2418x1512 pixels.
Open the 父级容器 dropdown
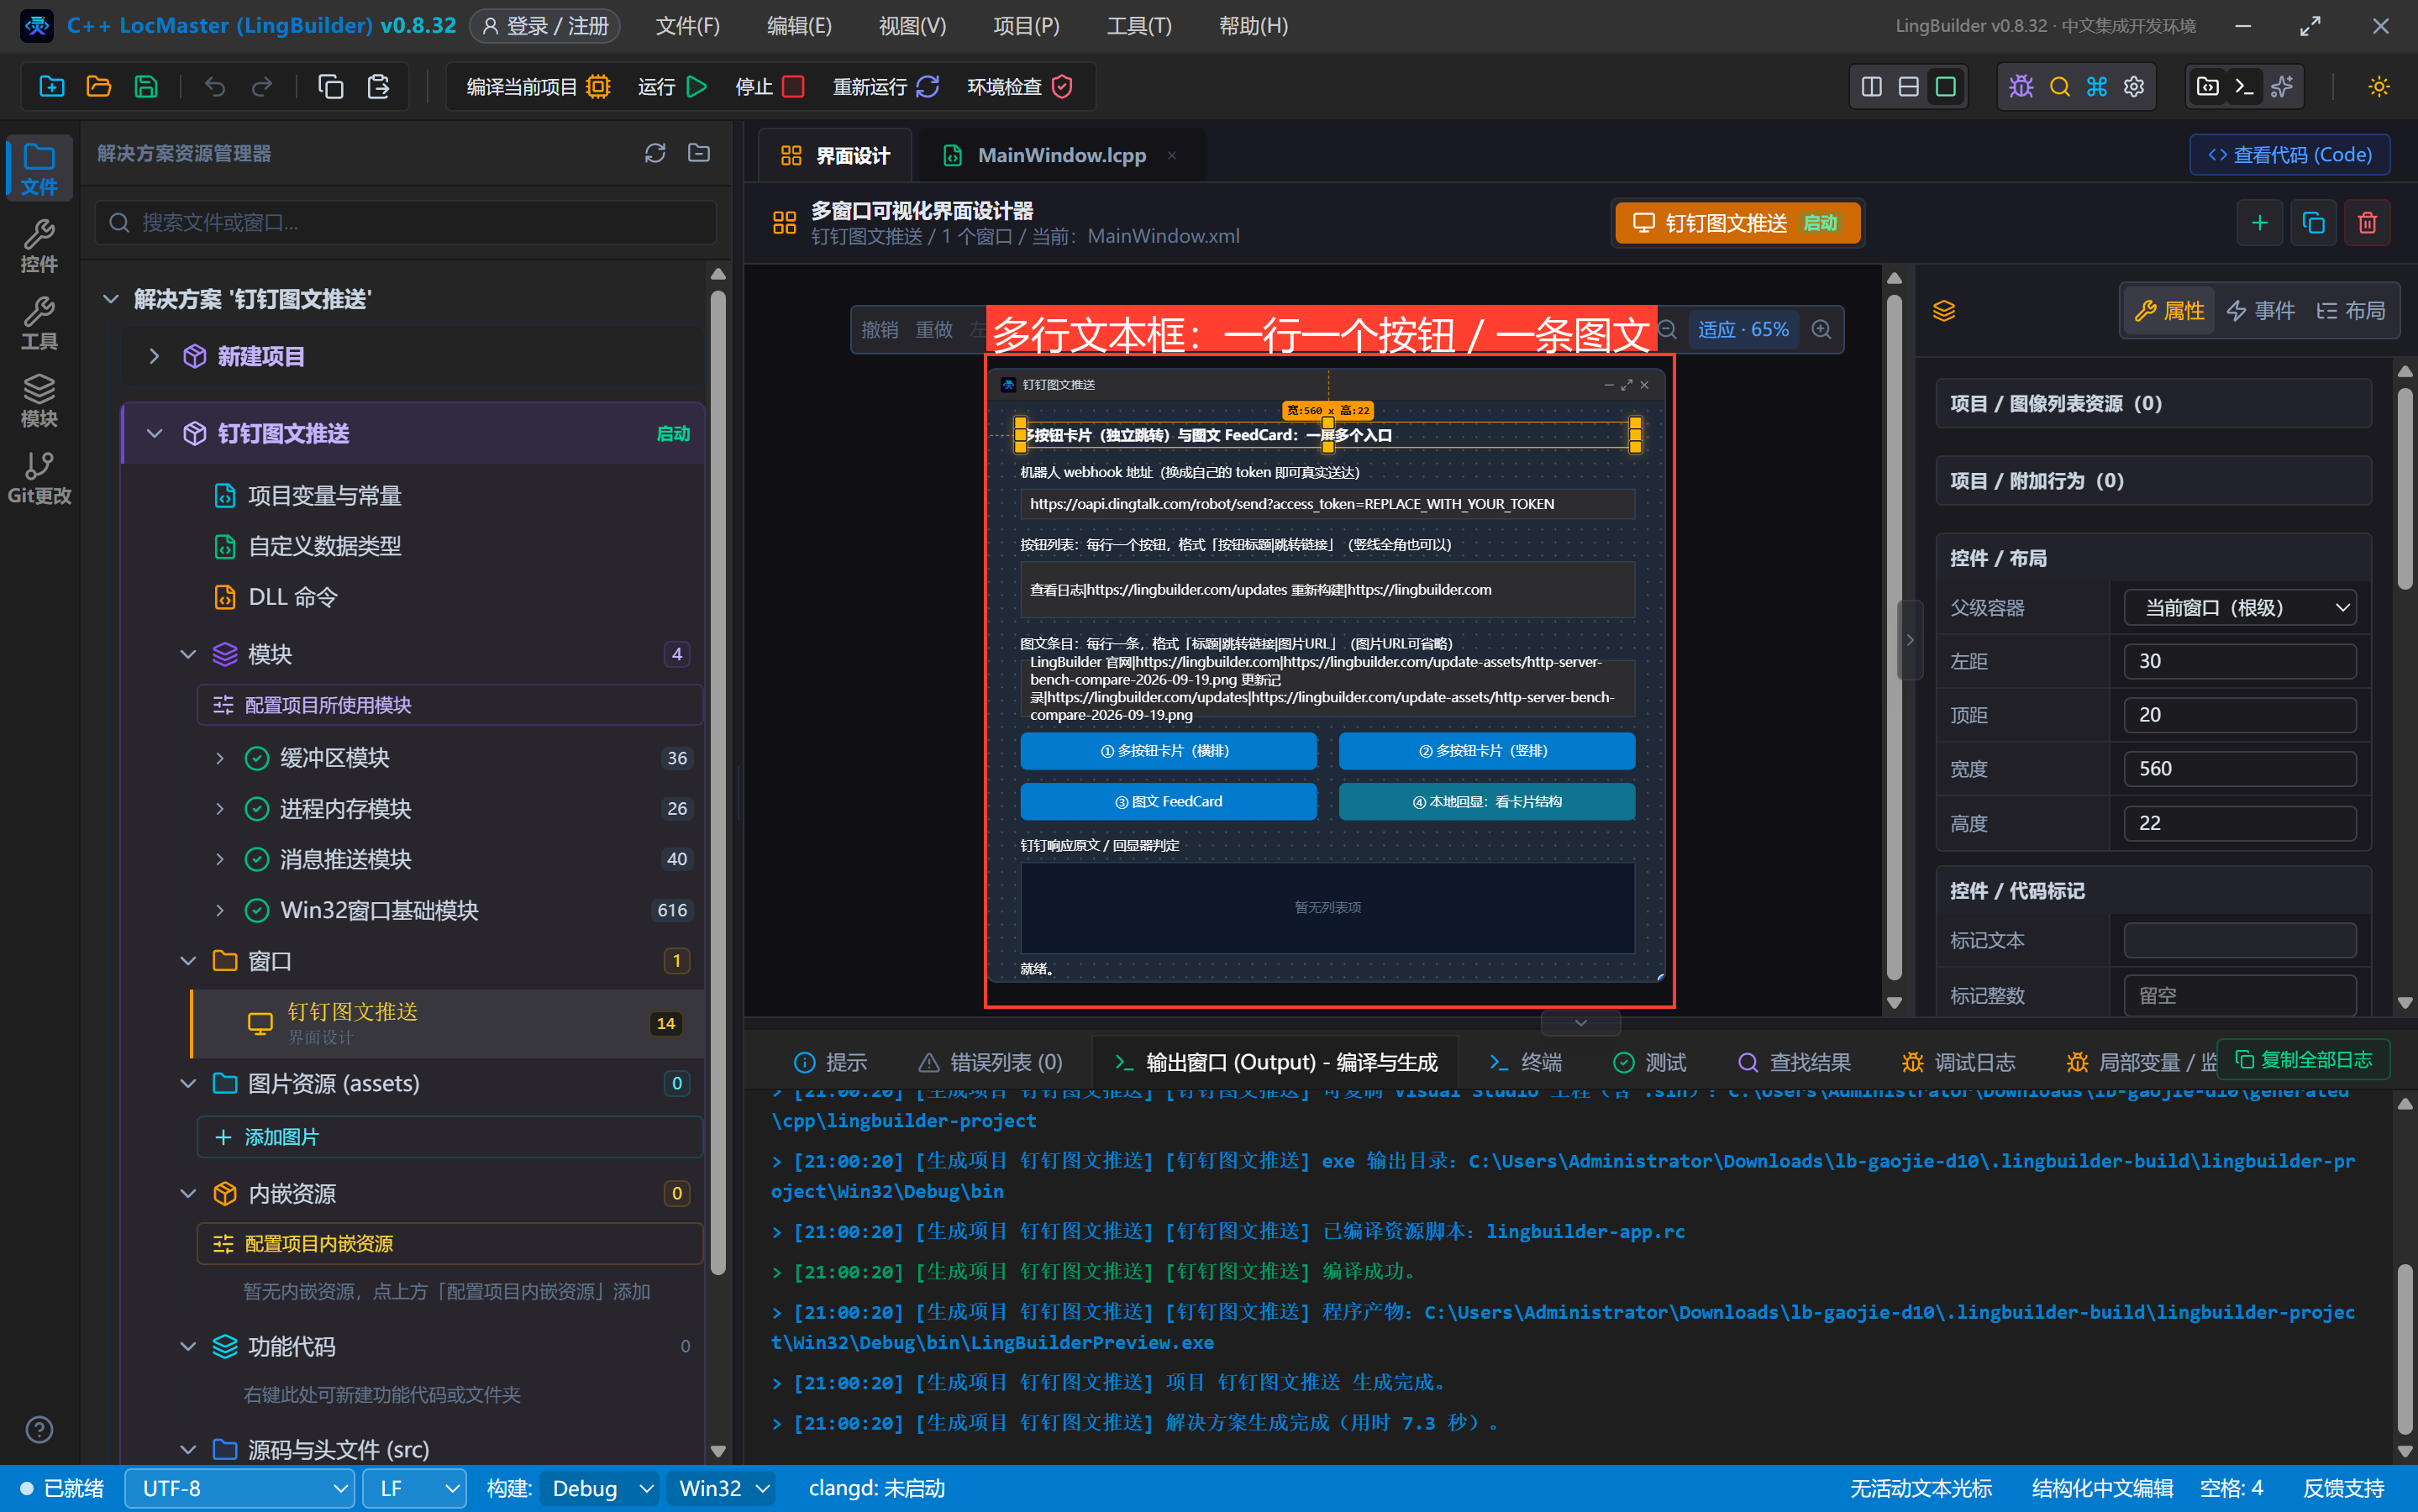point(2240,608)
